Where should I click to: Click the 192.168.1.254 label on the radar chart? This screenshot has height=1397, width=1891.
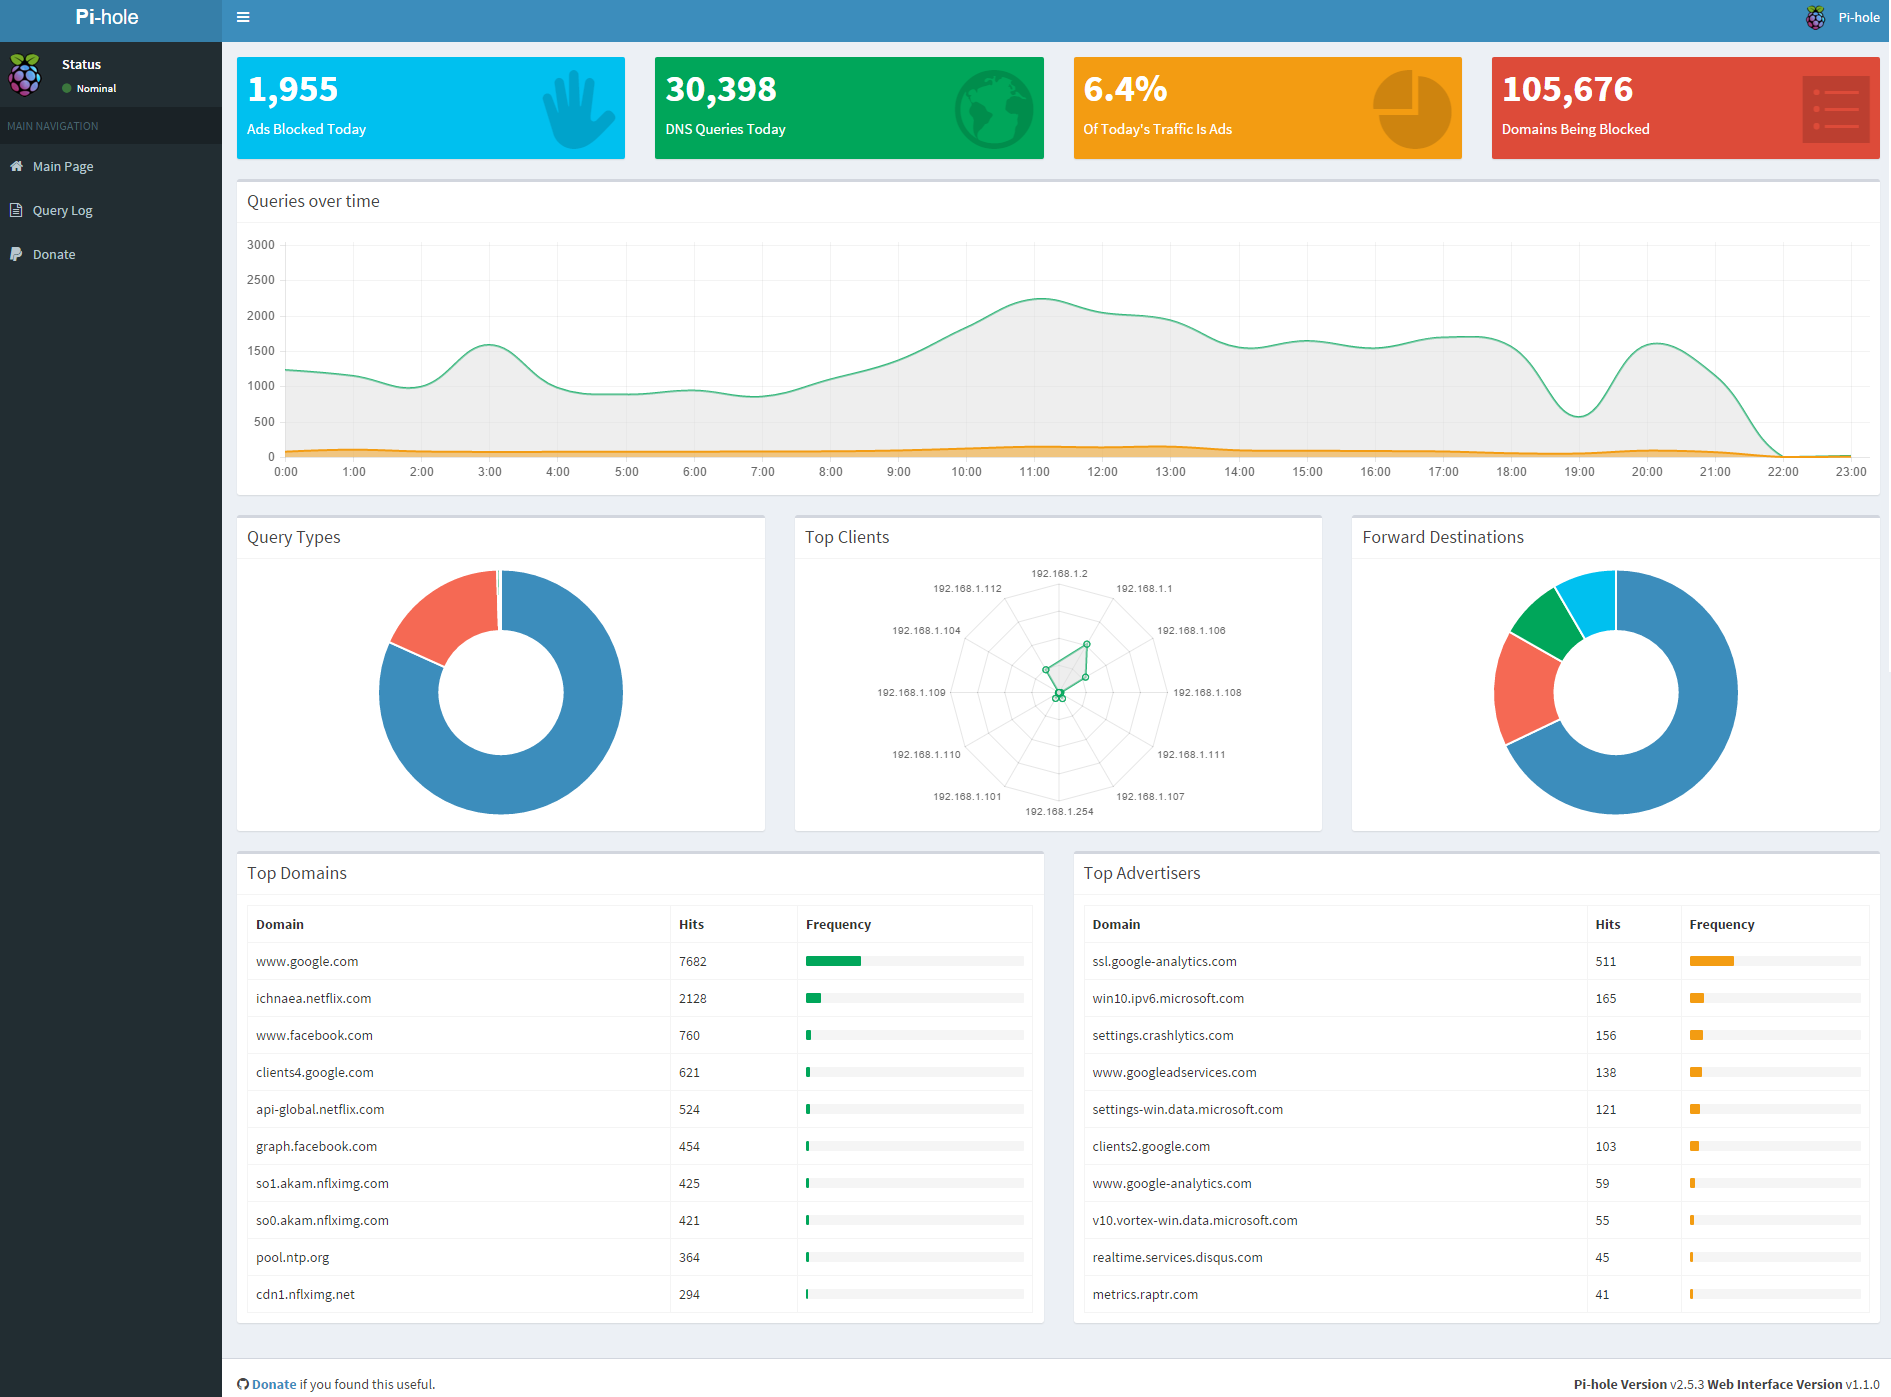(1059, 811)
